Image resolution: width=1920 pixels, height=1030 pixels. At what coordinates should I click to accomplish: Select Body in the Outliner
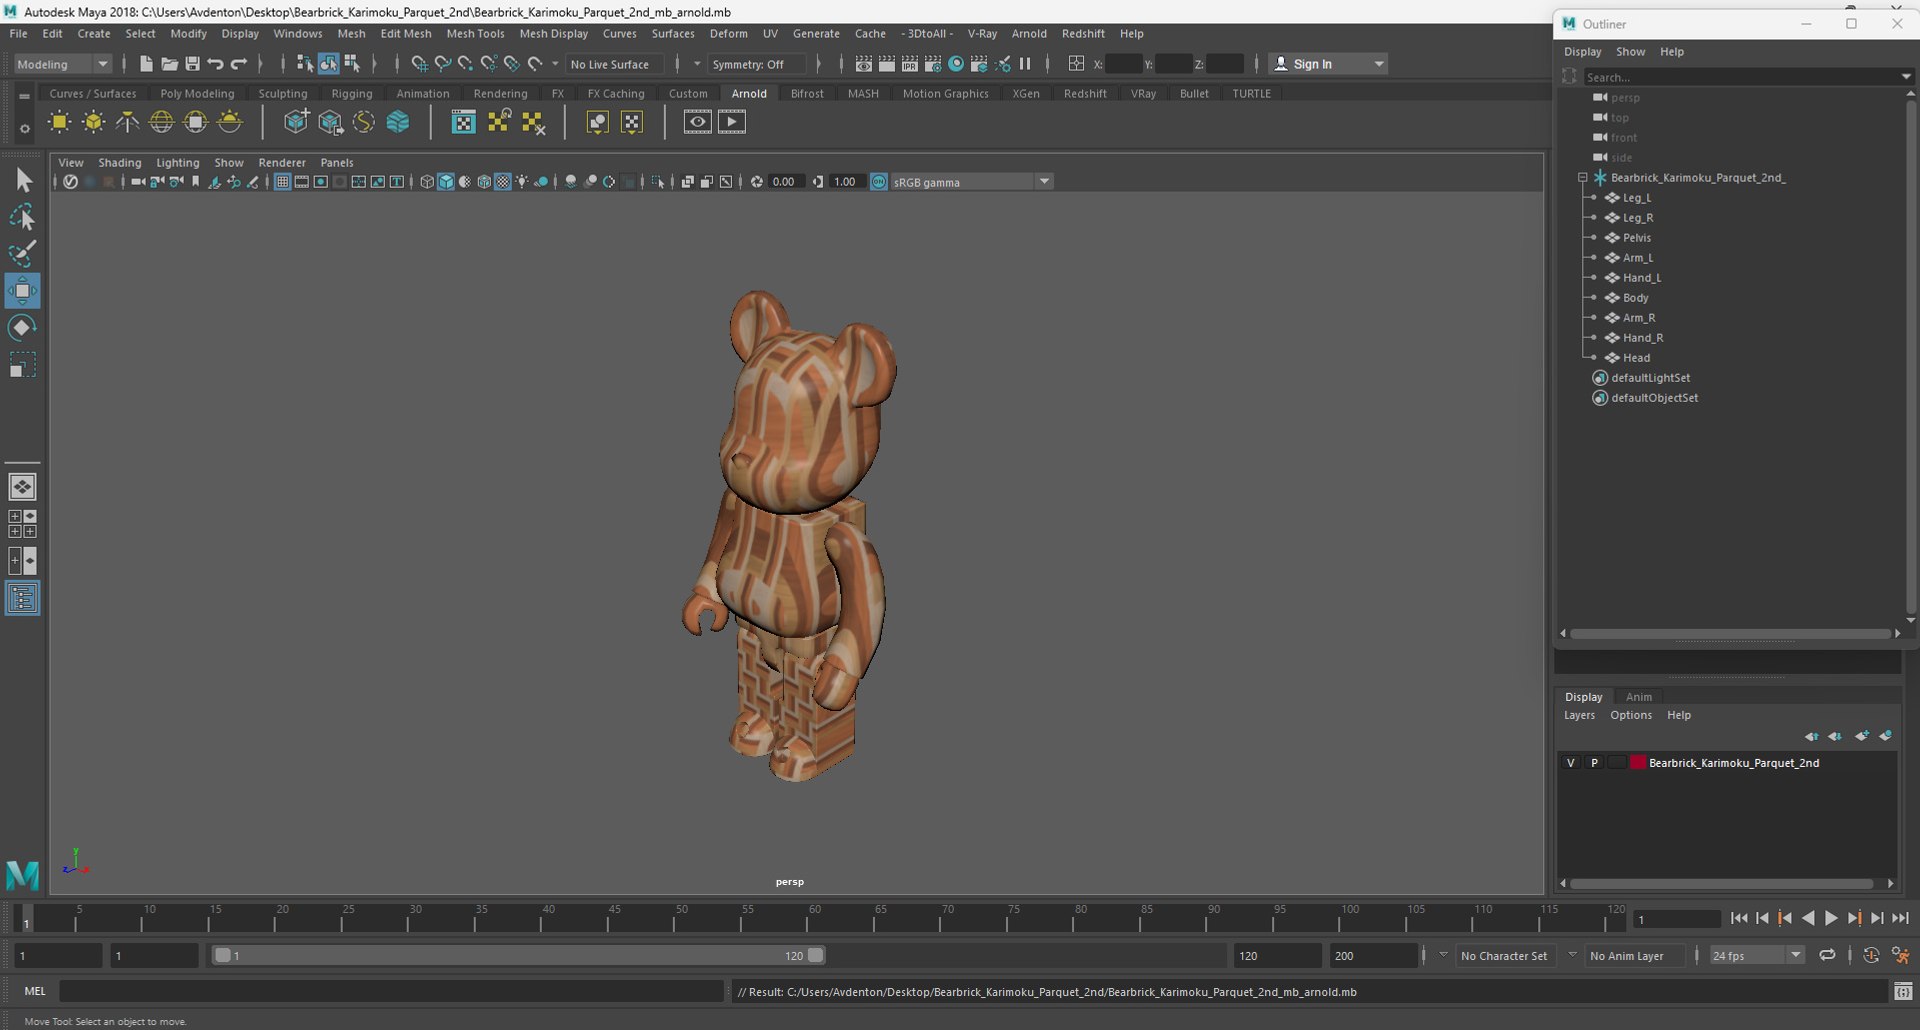pyautogui.click(x=1635, y=298)
